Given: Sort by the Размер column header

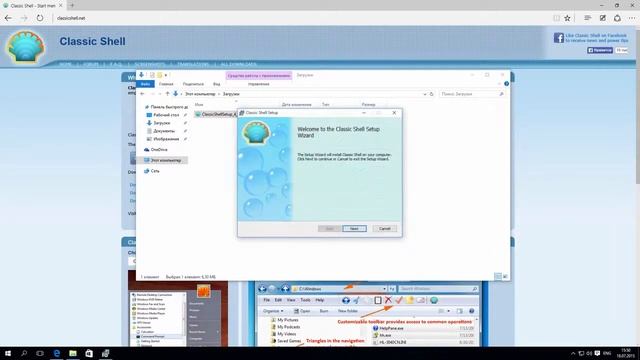Looking at the screenshot, I should click(x=368, y=105).
